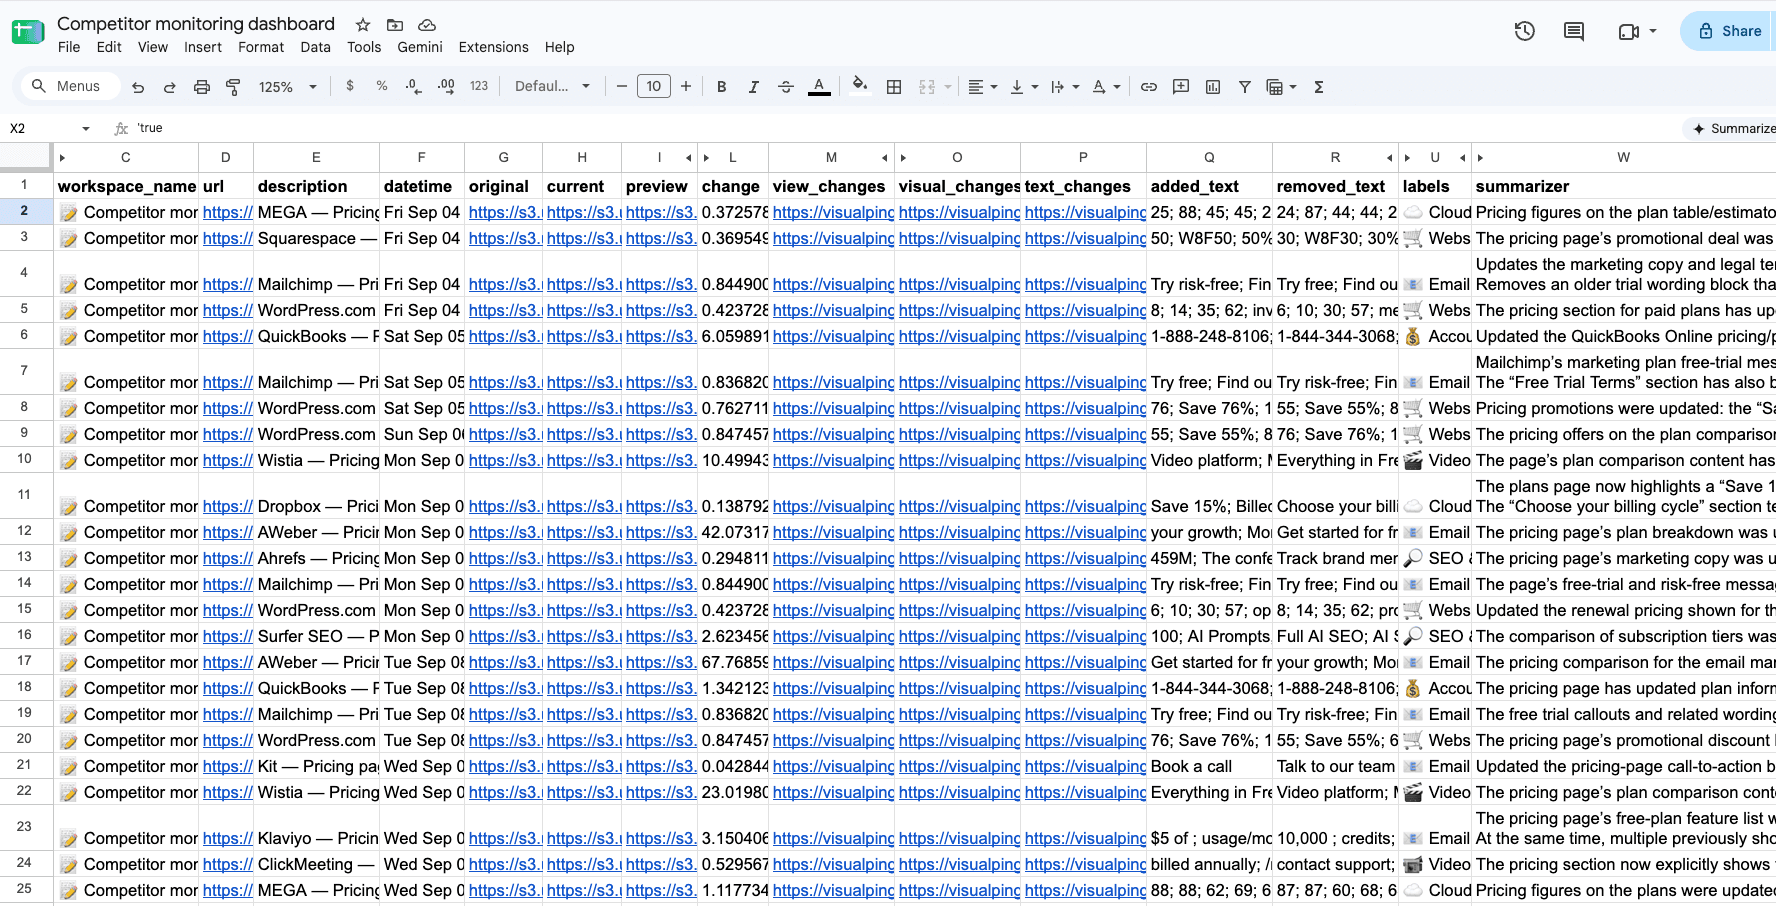Open text_changes link in Dropbox row
This screenshot has width=1776, height=906.
pos(1085,506)
